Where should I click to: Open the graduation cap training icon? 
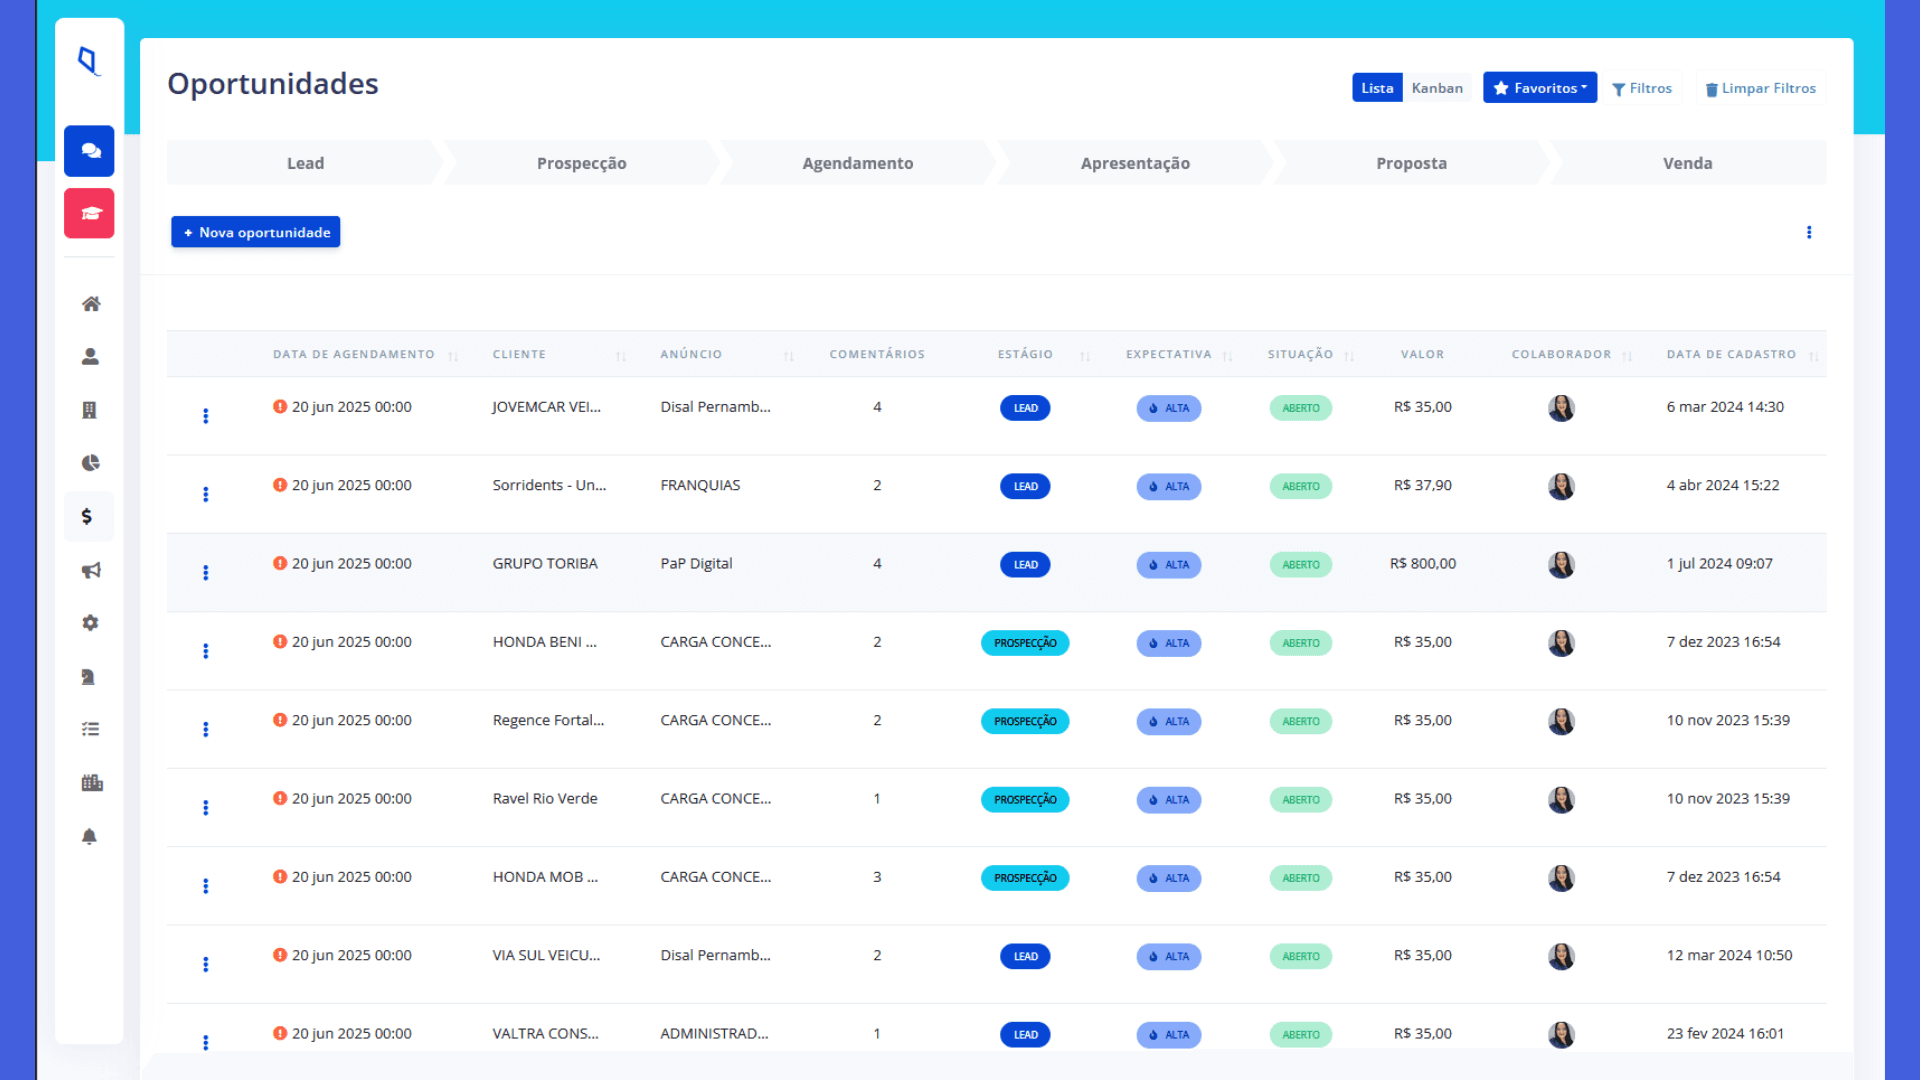pyautogui.click(x=90, y=213)
